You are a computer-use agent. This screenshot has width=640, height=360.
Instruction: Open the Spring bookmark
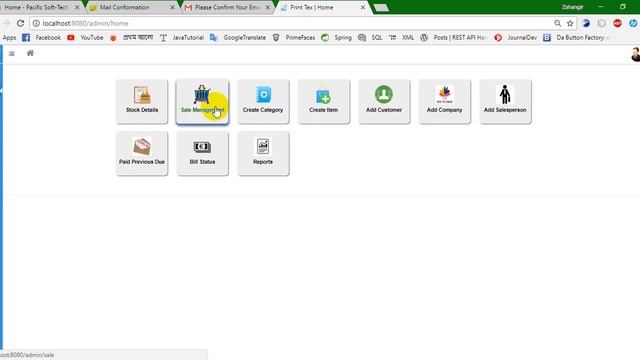click(336, 38)
